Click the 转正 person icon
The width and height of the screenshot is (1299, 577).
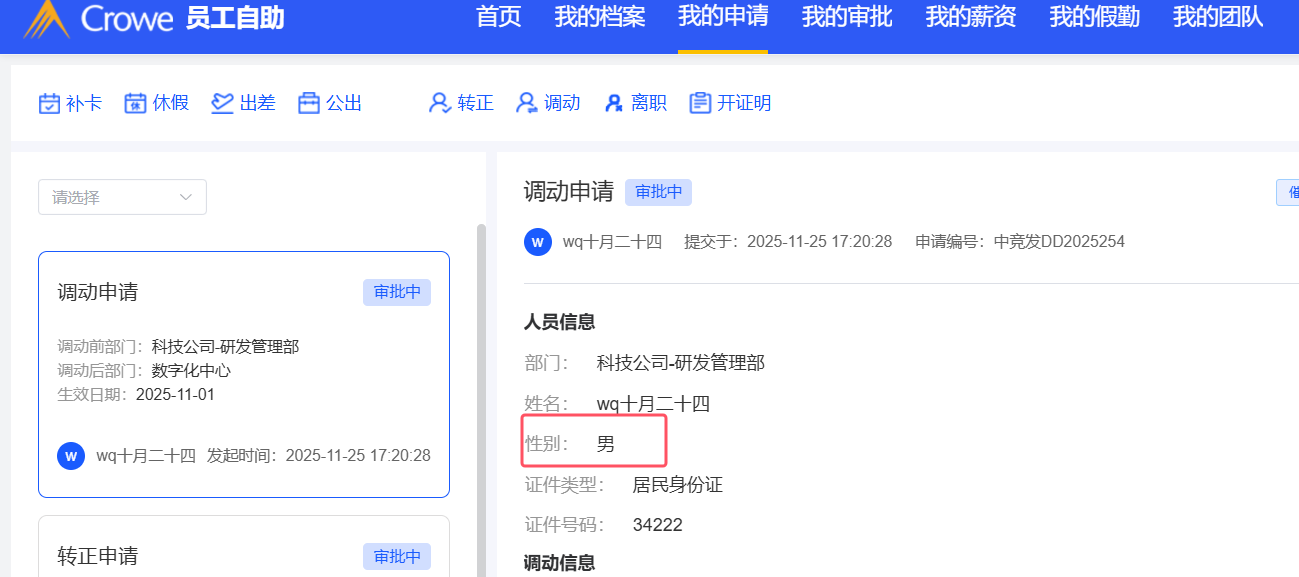(440, 103)
